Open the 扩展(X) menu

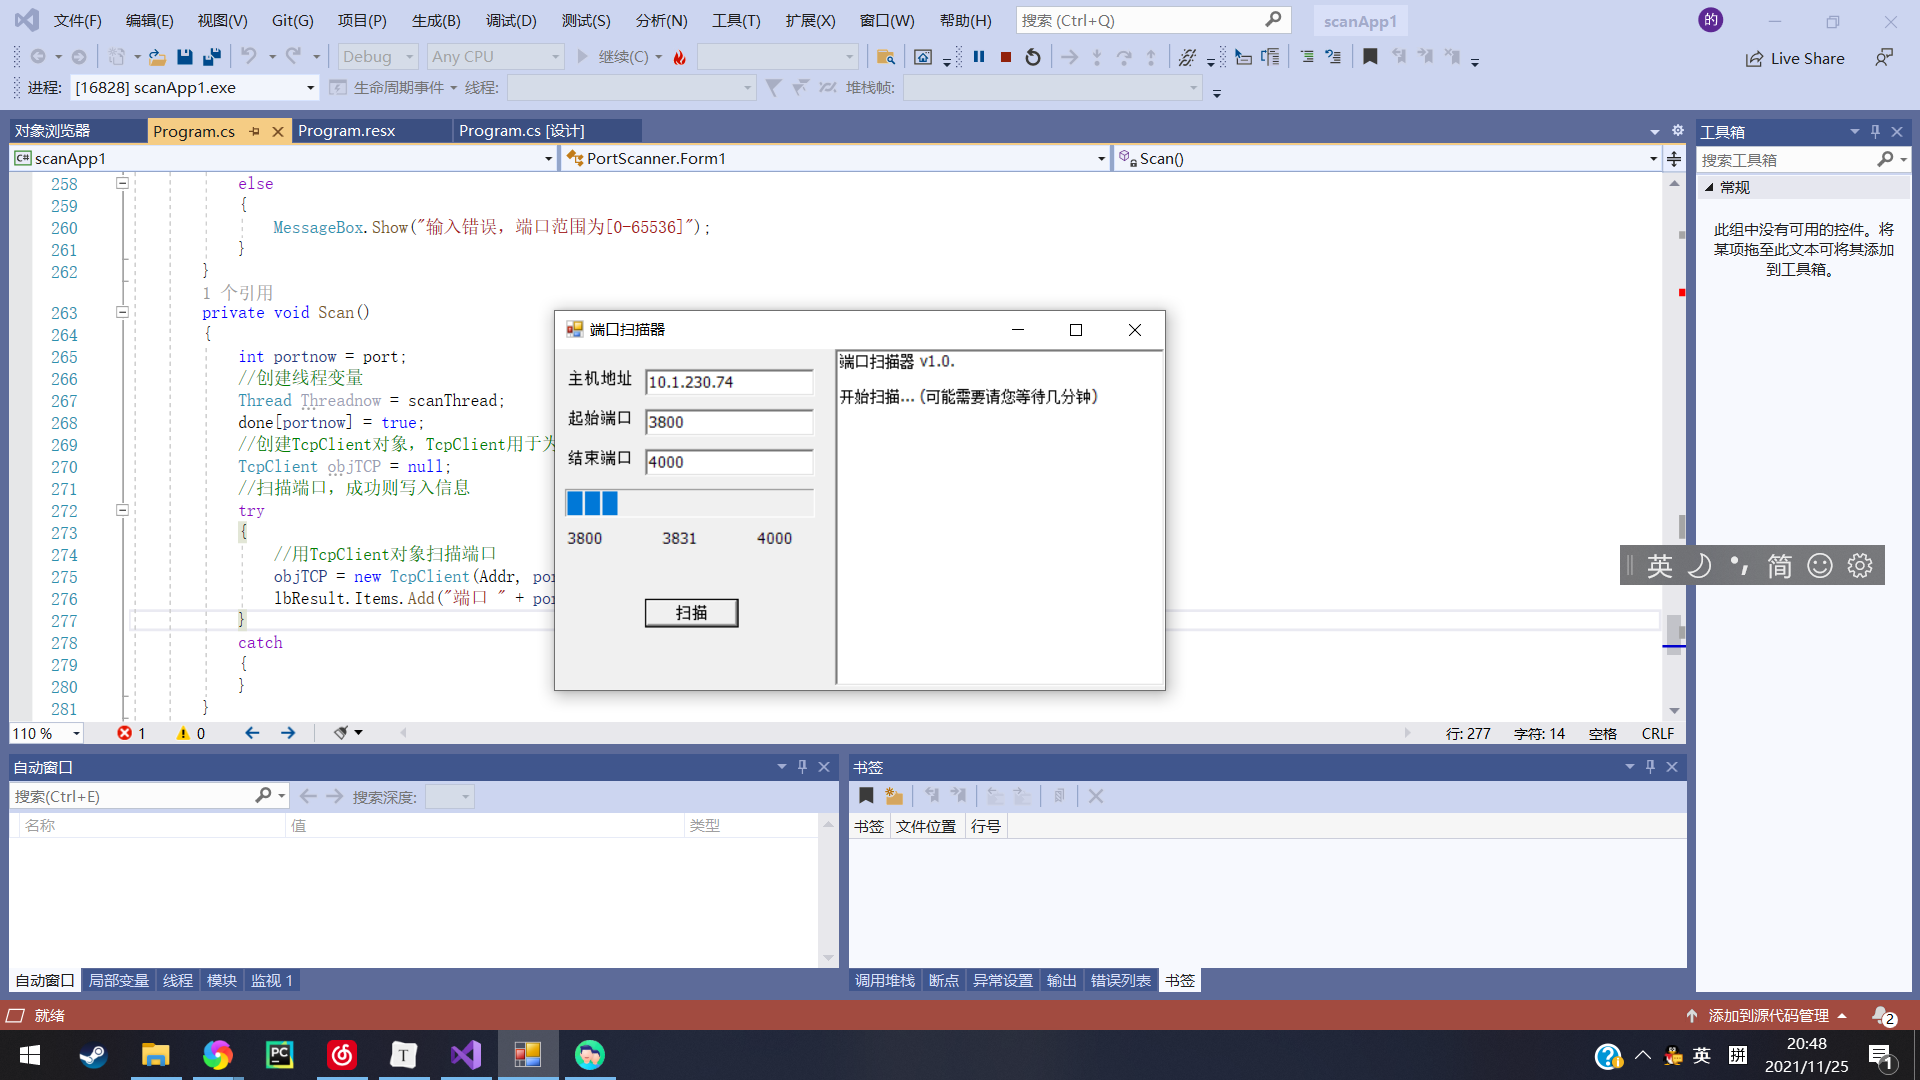coord(810,20)
